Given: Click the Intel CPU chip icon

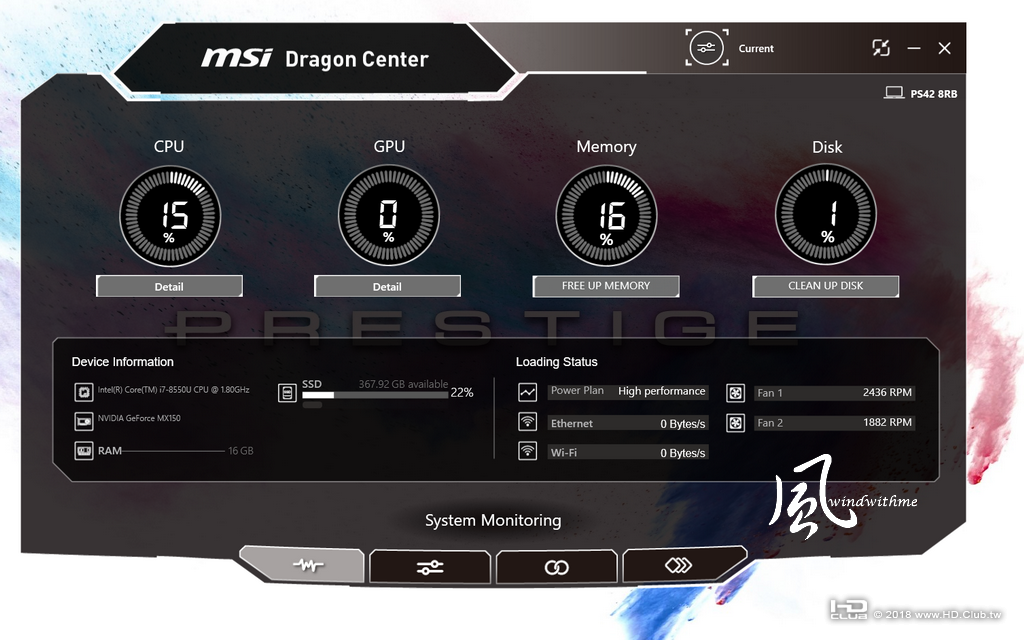Looking at the screenshot, I should click(x=84, y=392).
